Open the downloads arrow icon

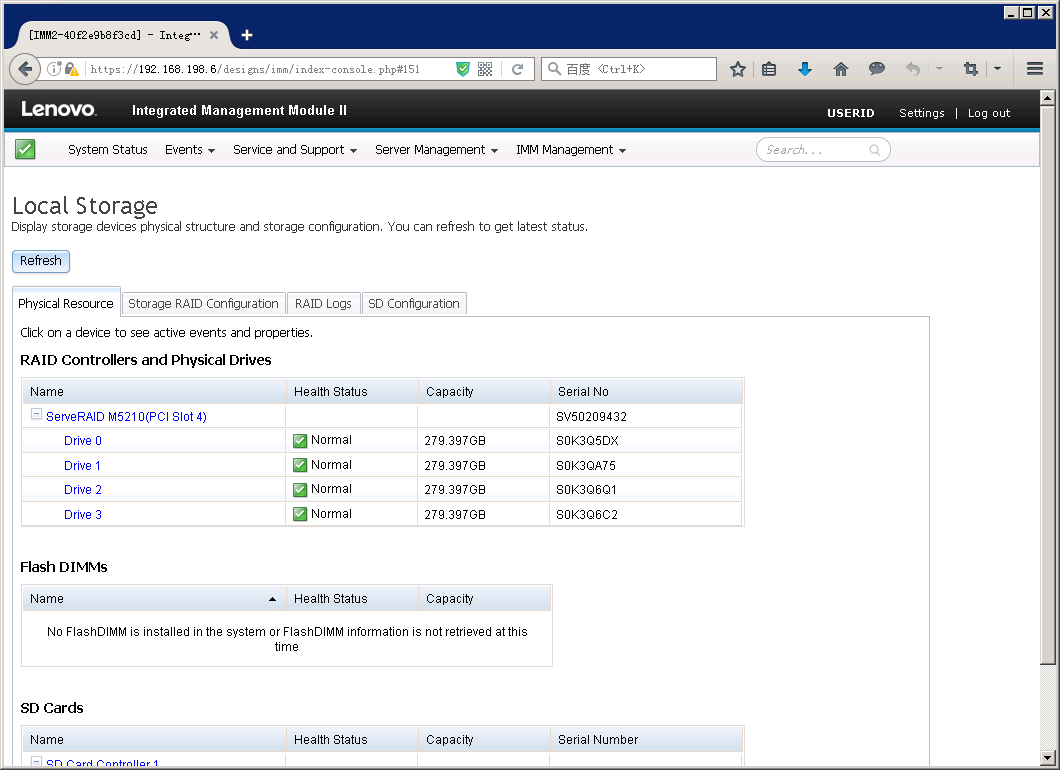[x=805, y=69]
